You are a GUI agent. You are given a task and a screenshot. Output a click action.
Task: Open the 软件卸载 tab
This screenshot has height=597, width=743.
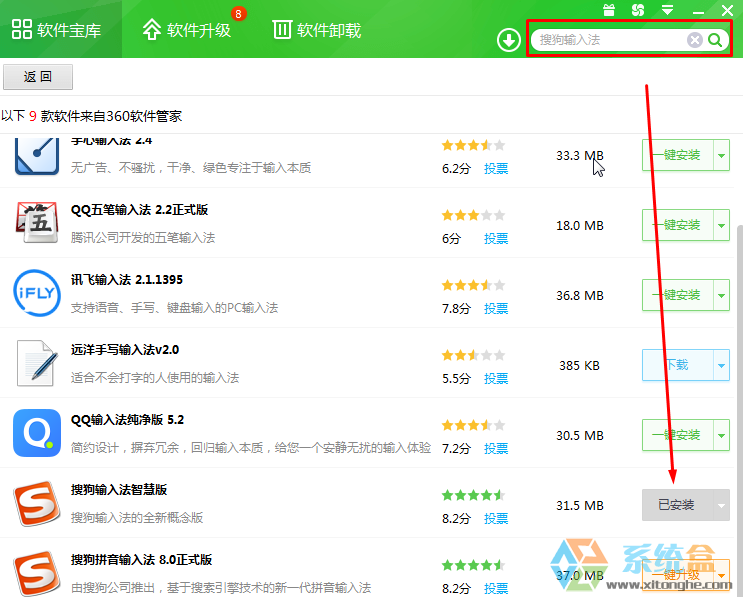click(317, 29)
